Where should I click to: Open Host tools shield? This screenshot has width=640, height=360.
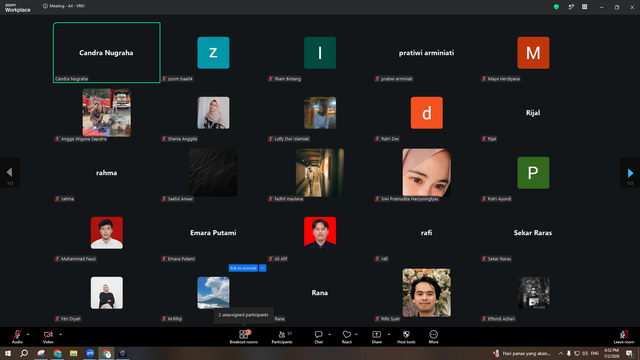tap(406, 337)
